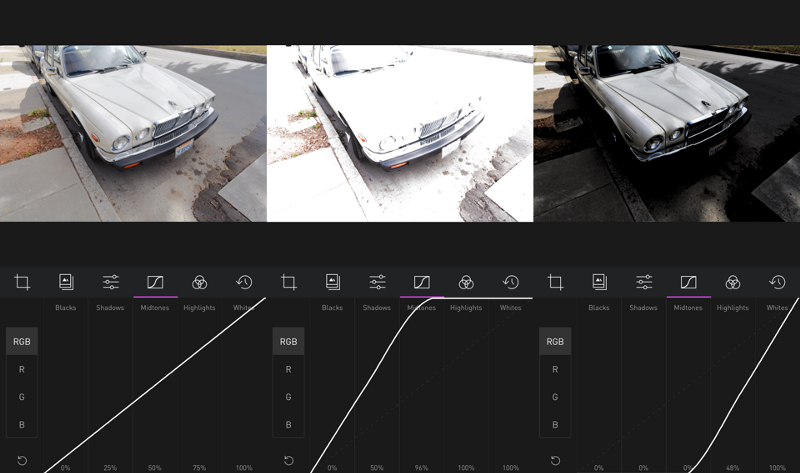Click the RGB channel button in the middle panel
Screen dimensions: 800x473
click(289, 342)
